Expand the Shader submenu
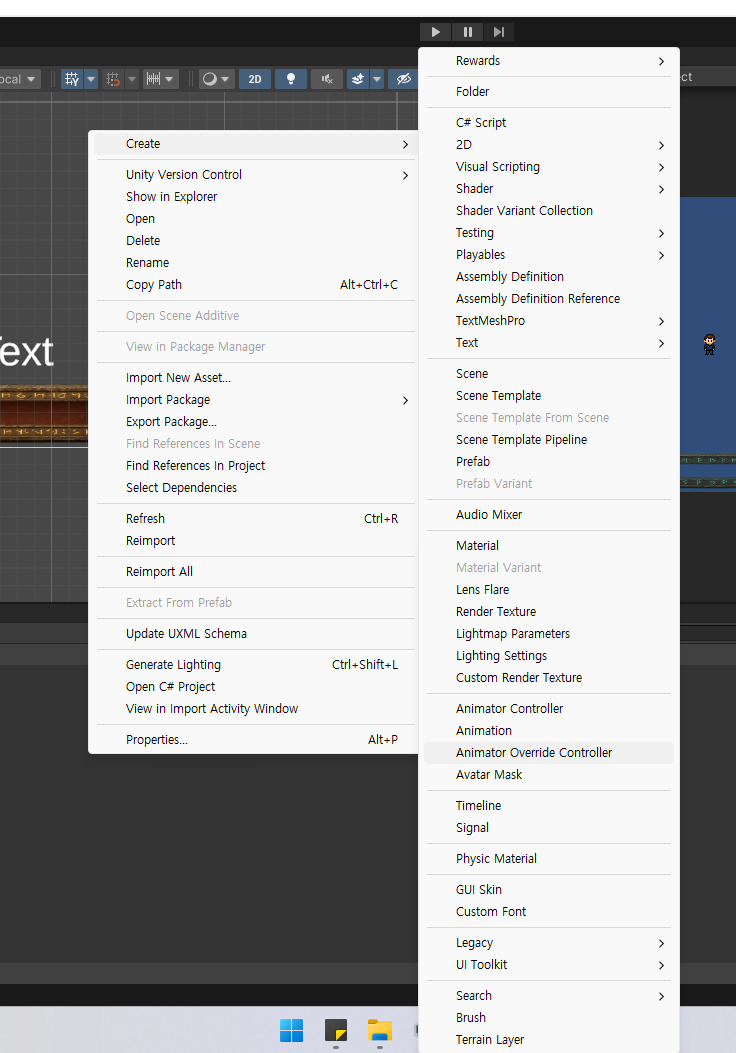Viewport: 736px width, 1053px height. pyautogui.click(x=549, y=189)
